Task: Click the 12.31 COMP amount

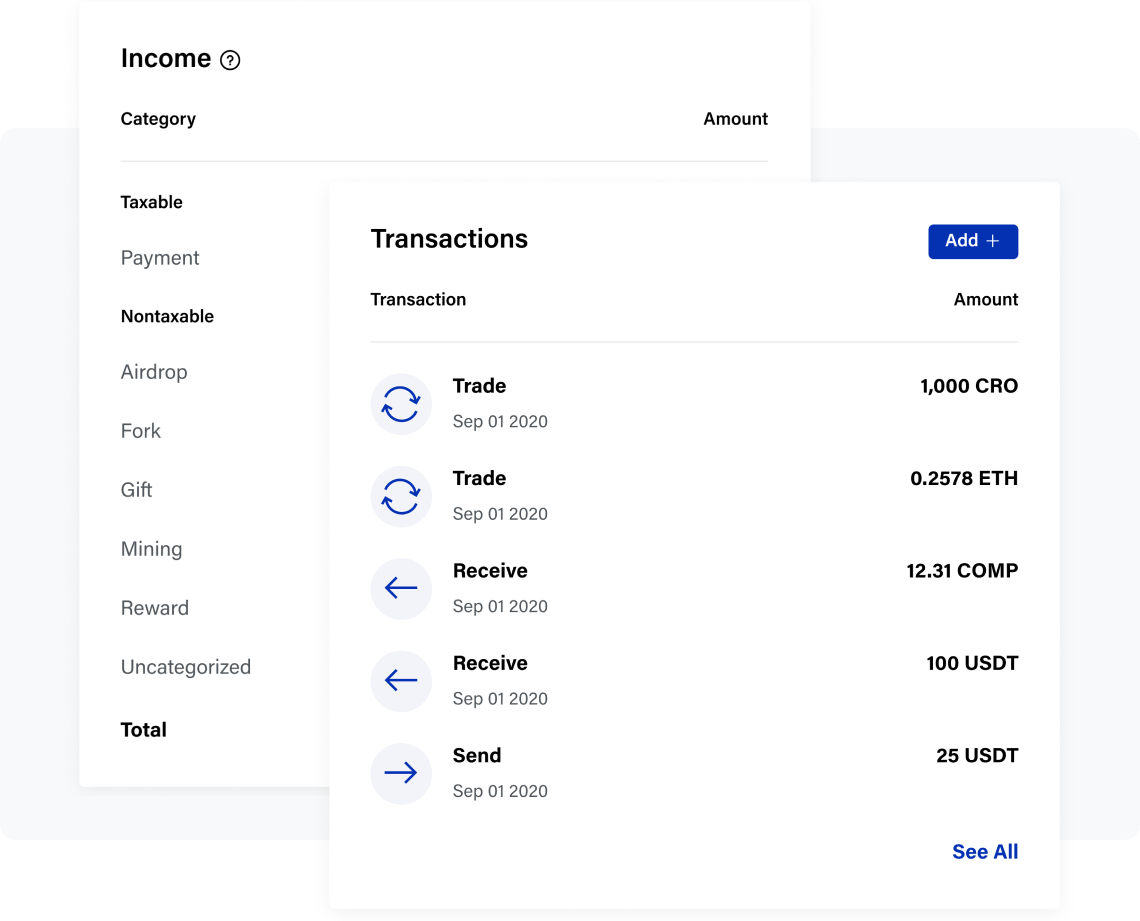Action: 962,571
